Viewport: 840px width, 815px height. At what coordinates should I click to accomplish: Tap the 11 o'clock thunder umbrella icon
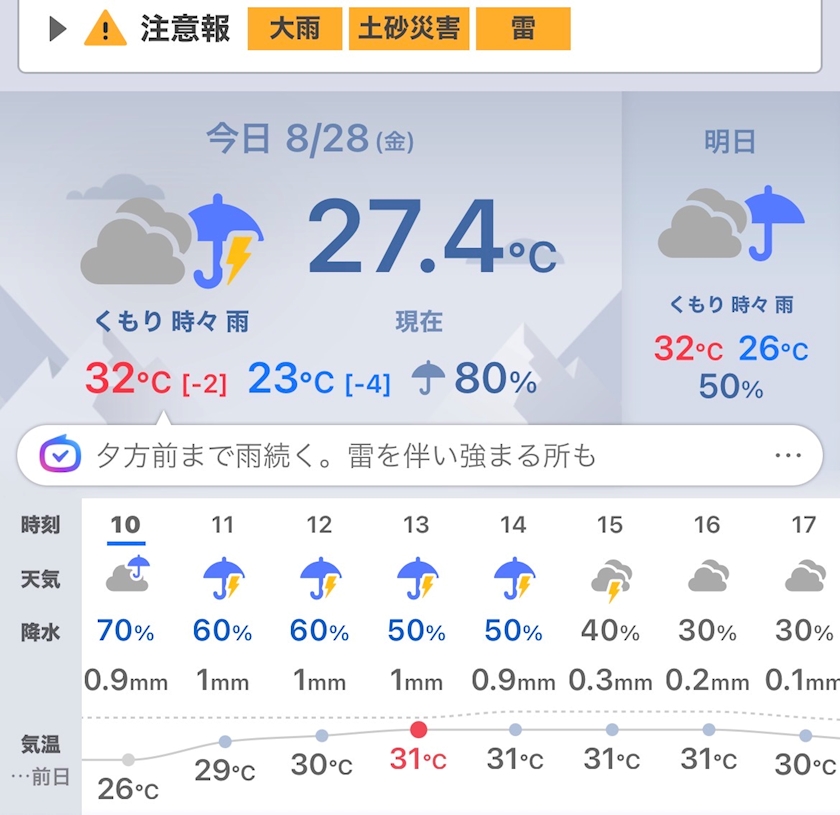click(x=223, y=579)
